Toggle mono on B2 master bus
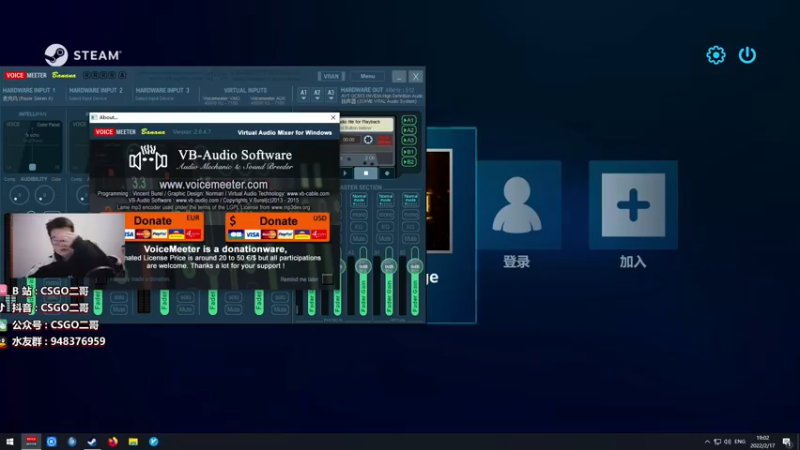 click(411, 215)
